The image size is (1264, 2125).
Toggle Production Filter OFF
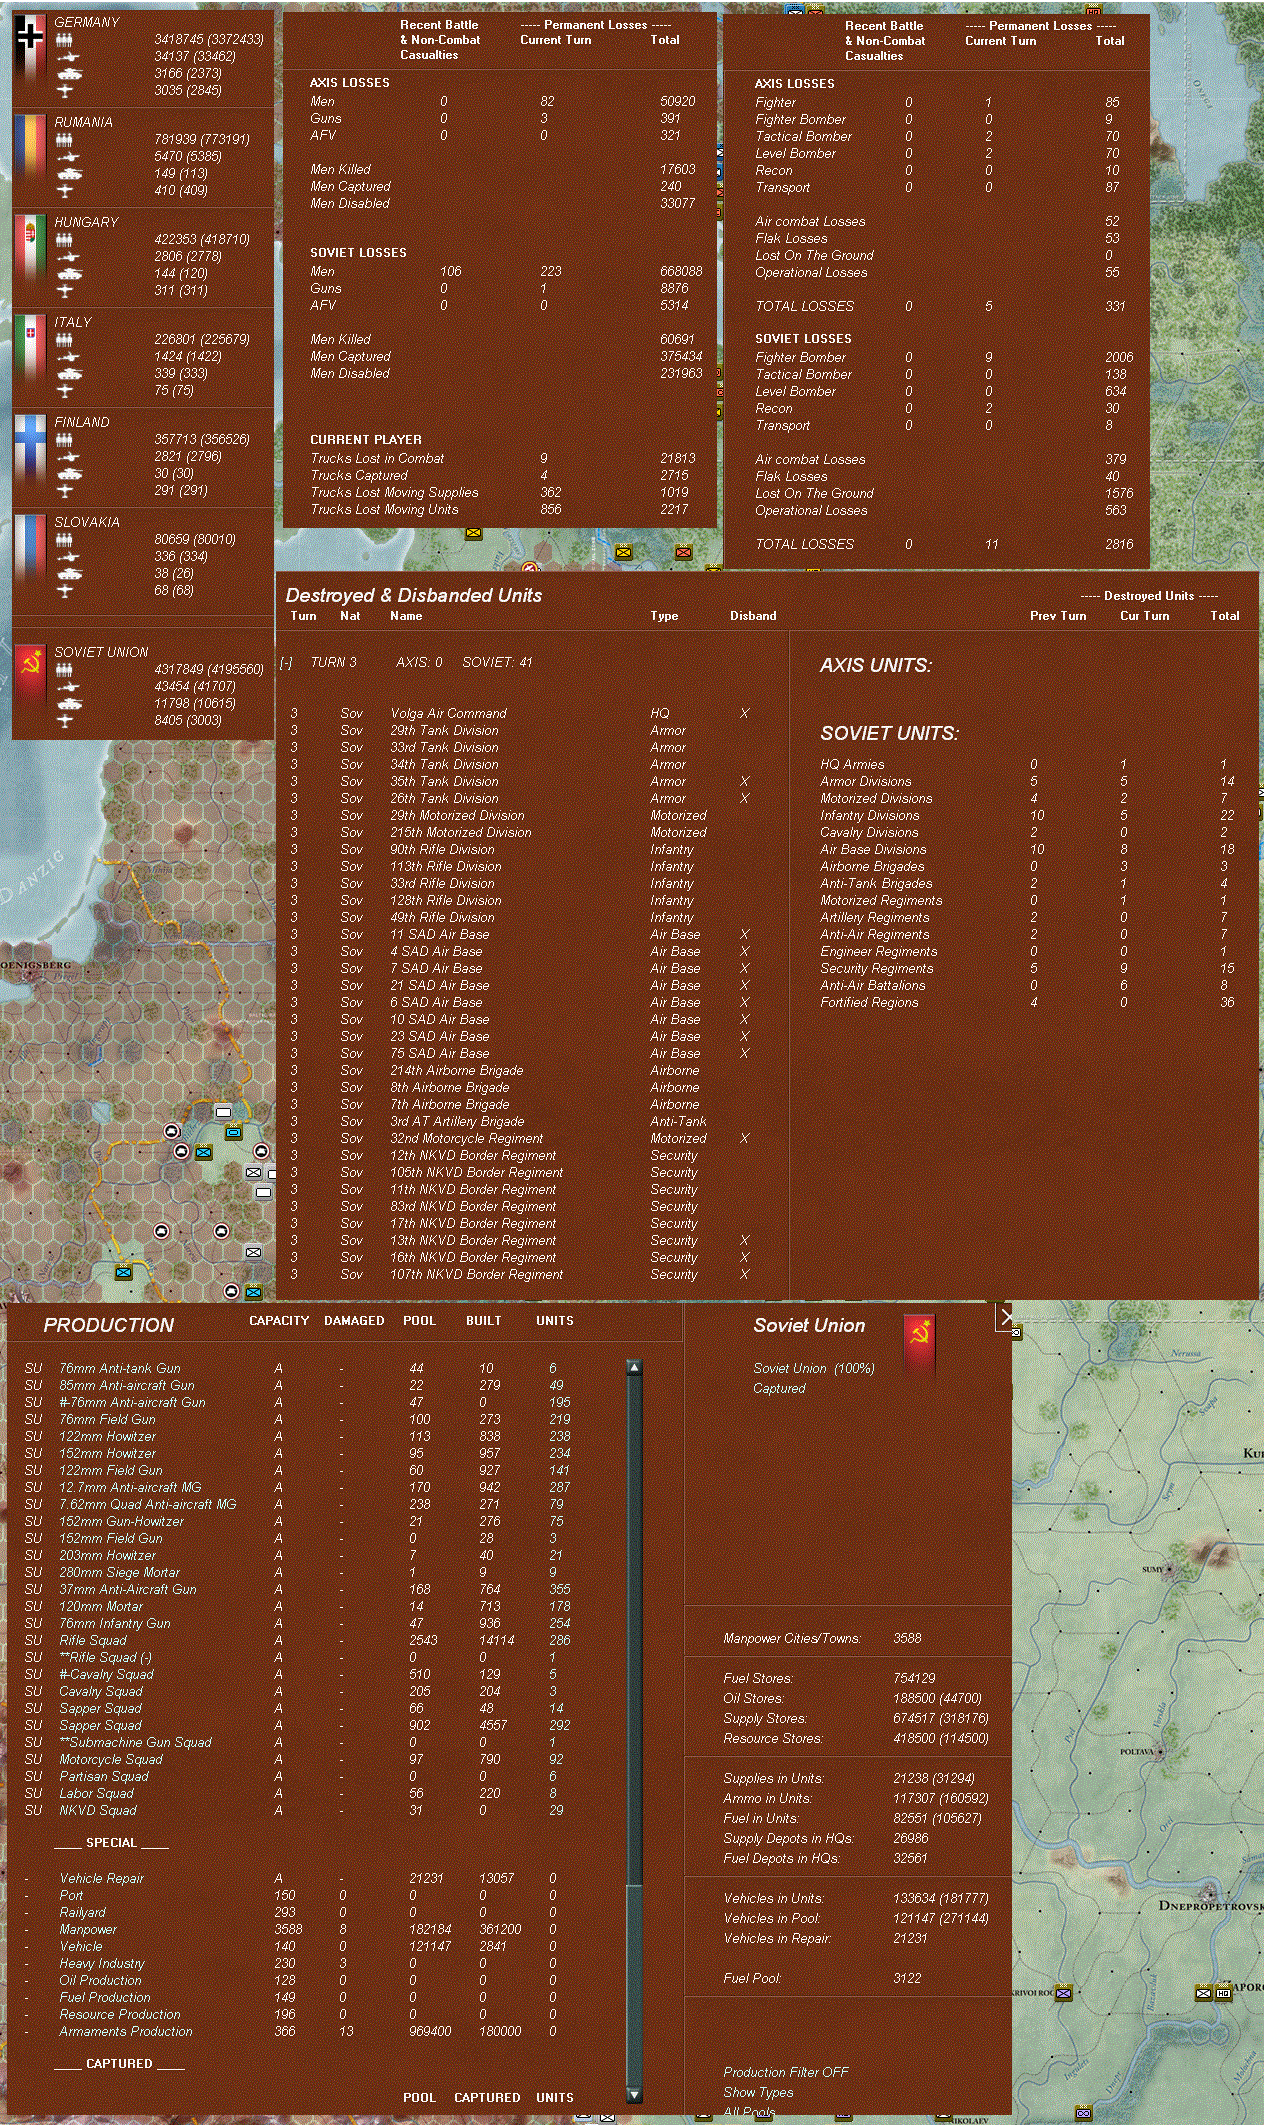[x=785, y=2072]
